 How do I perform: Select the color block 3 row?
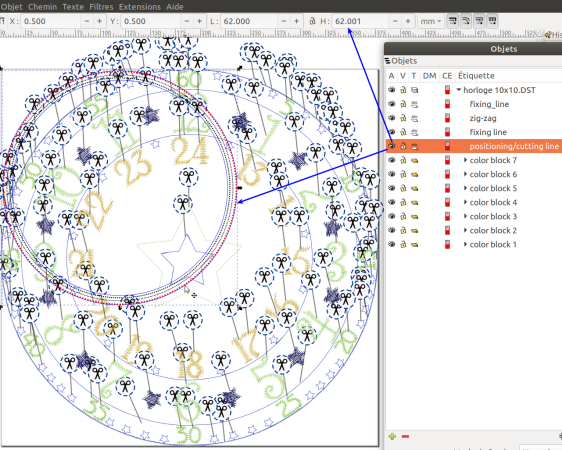click(474, 216)
